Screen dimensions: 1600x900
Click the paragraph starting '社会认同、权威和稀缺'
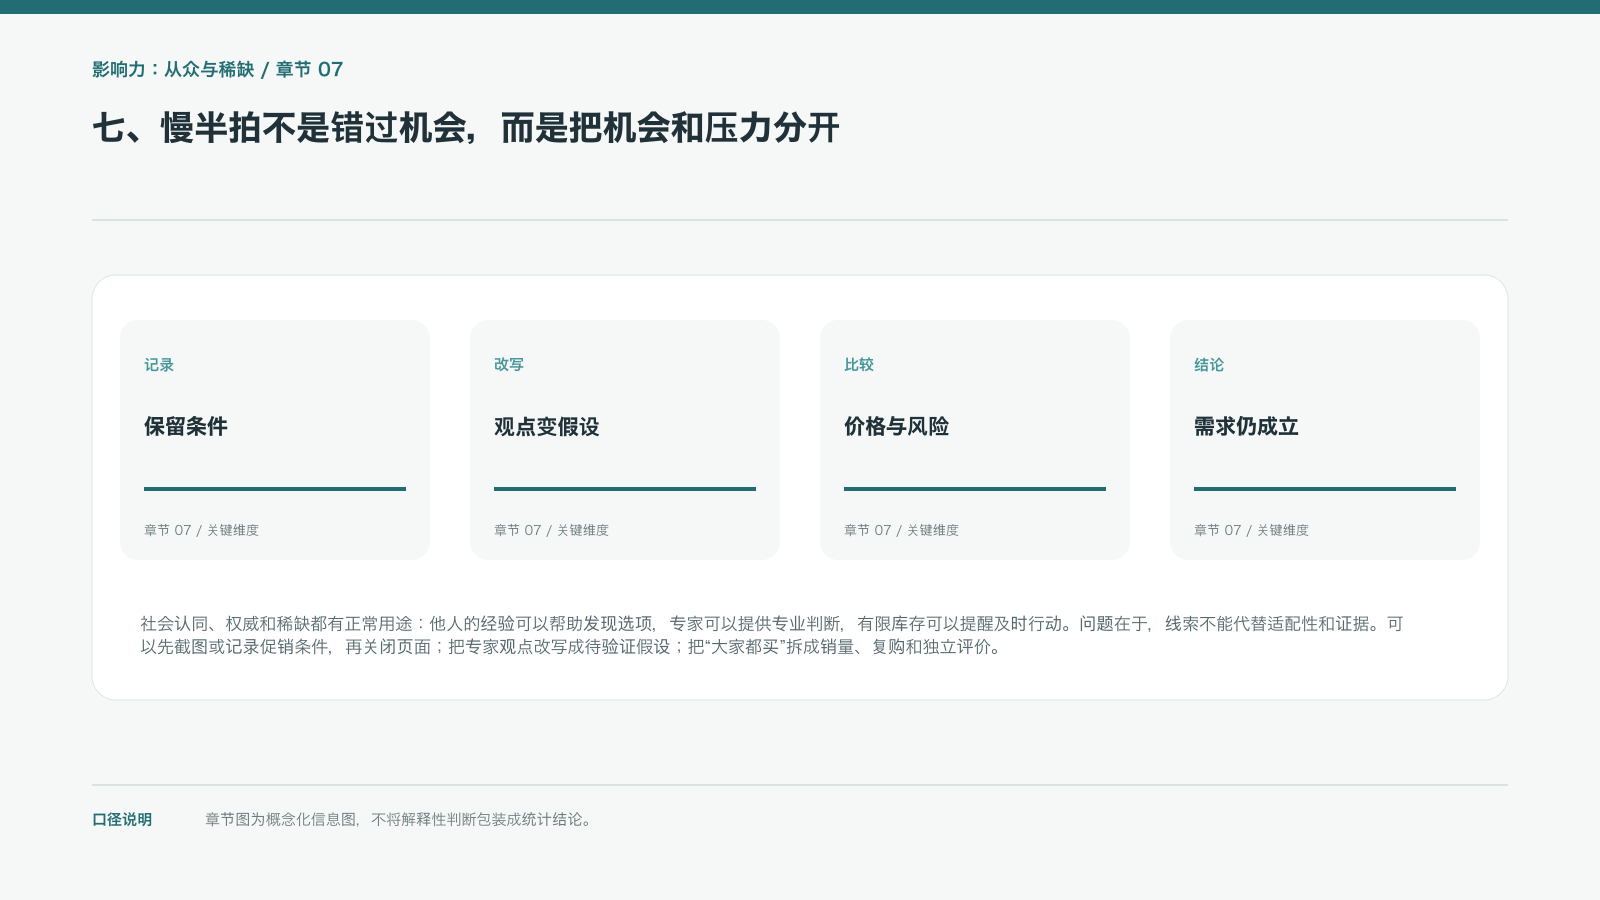772,635
